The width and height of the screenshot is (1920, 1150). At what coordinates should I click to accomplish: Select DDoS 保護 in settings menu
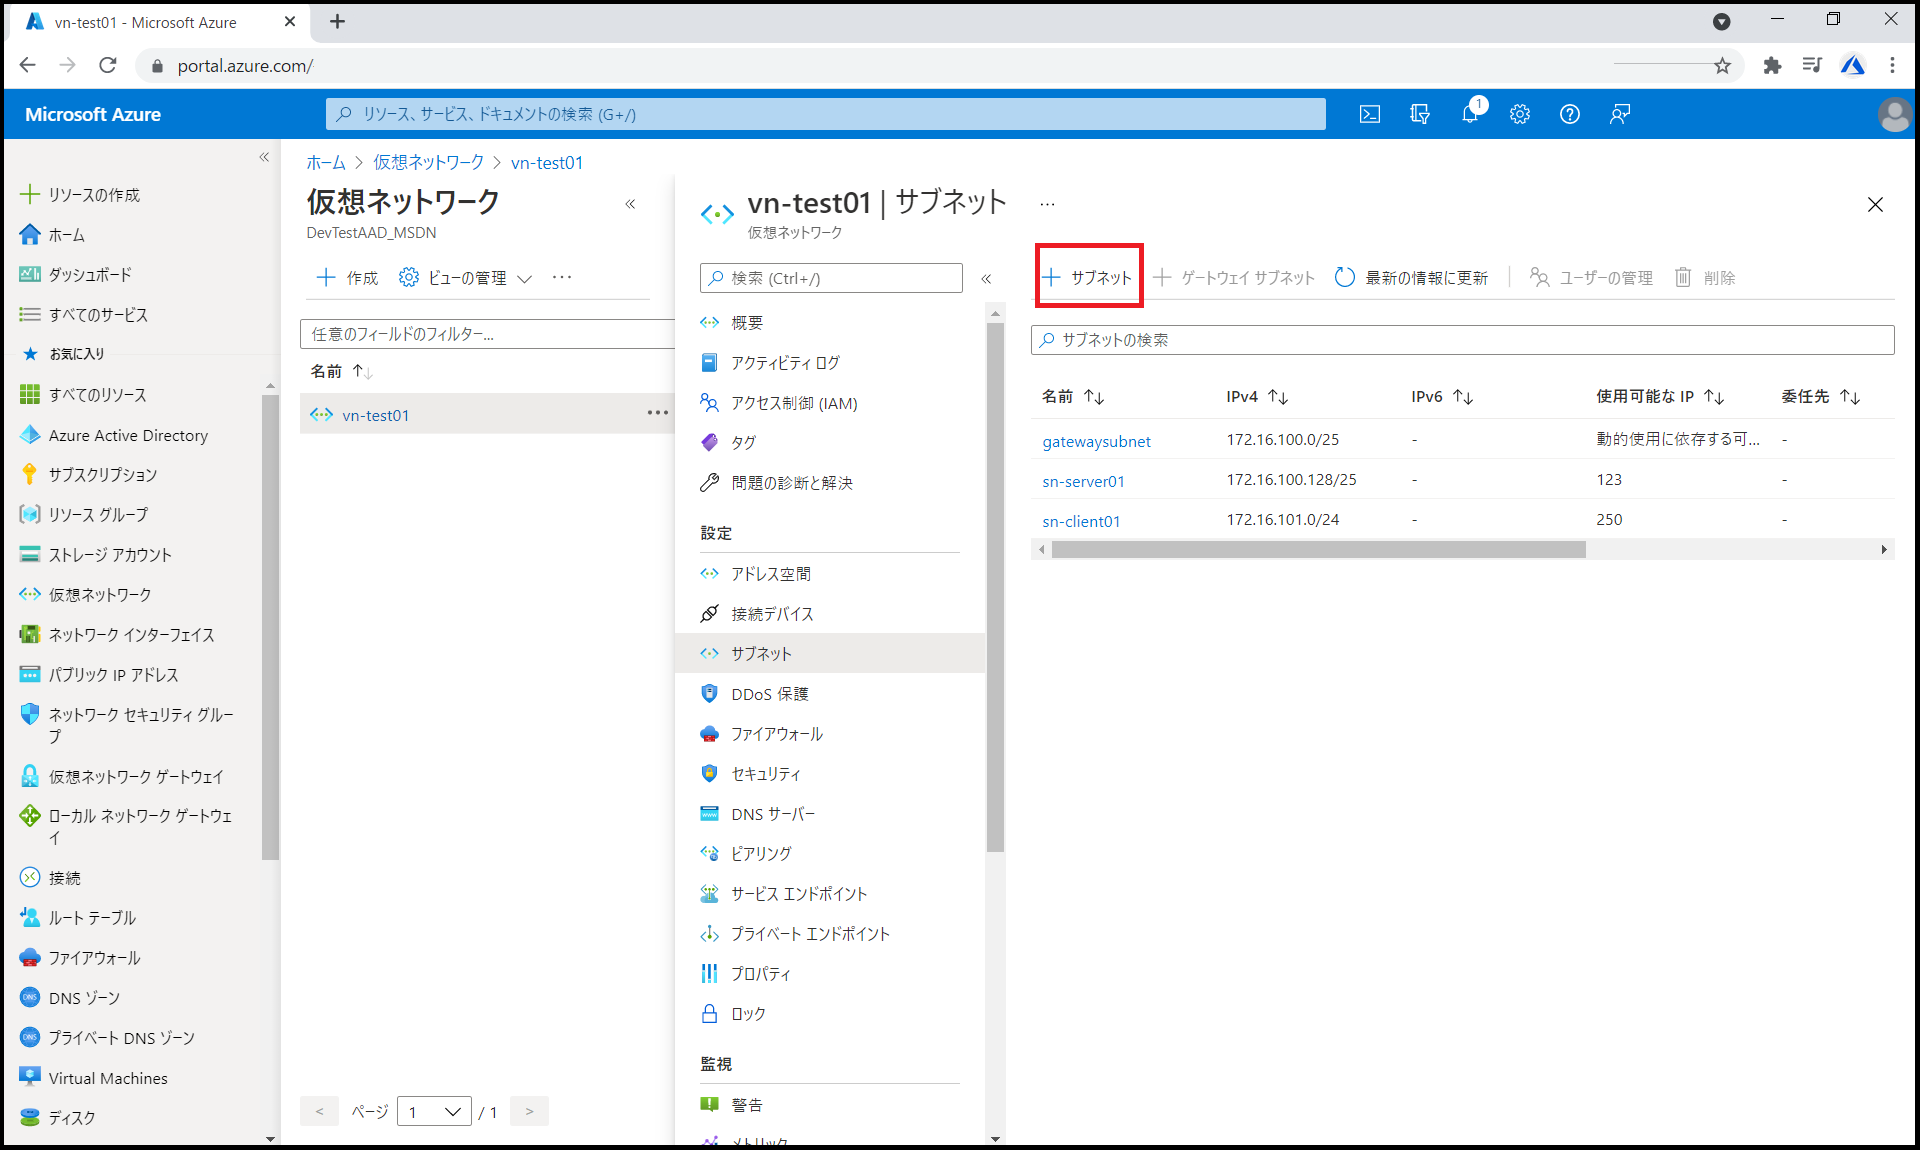point(769,694)
